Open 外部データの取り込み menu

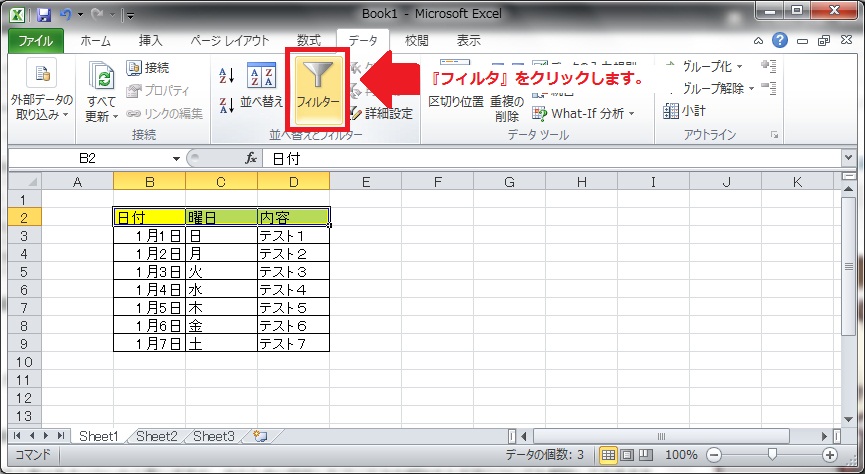point(41,90)
